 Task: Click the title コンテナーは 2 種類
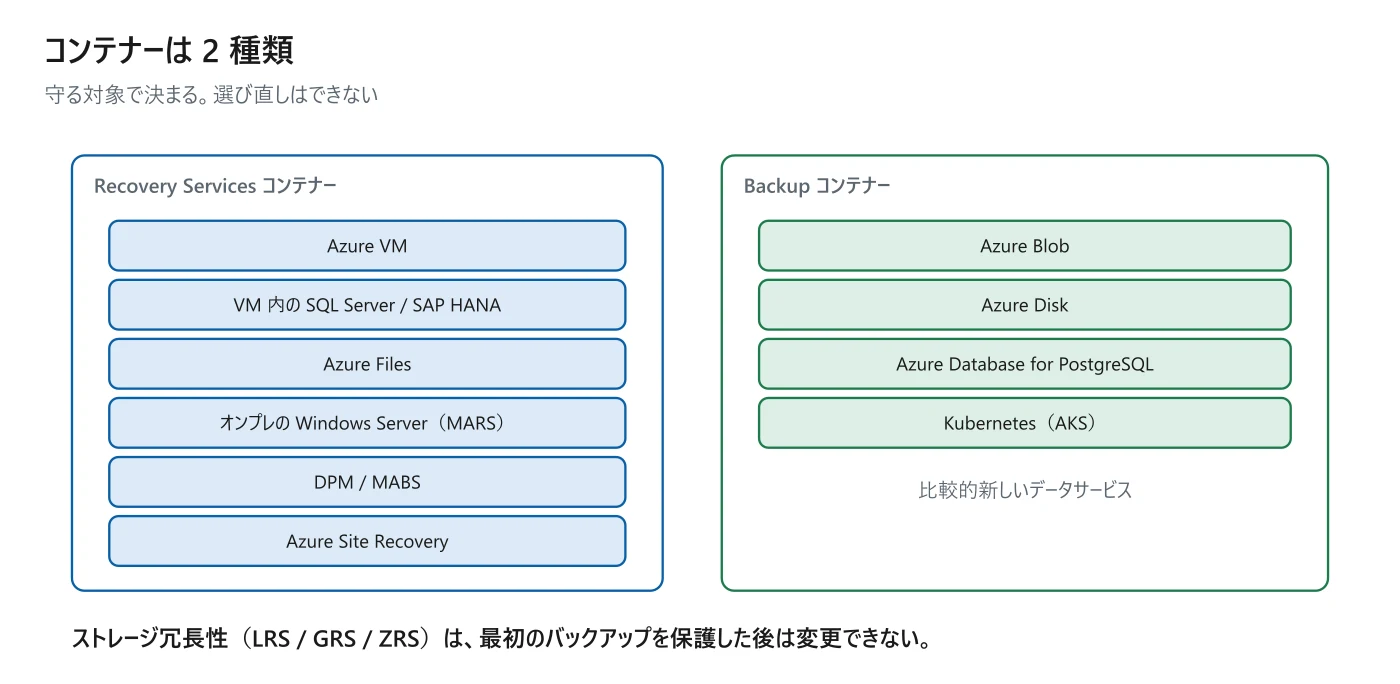pyautogui.click(x=169, y=49)
